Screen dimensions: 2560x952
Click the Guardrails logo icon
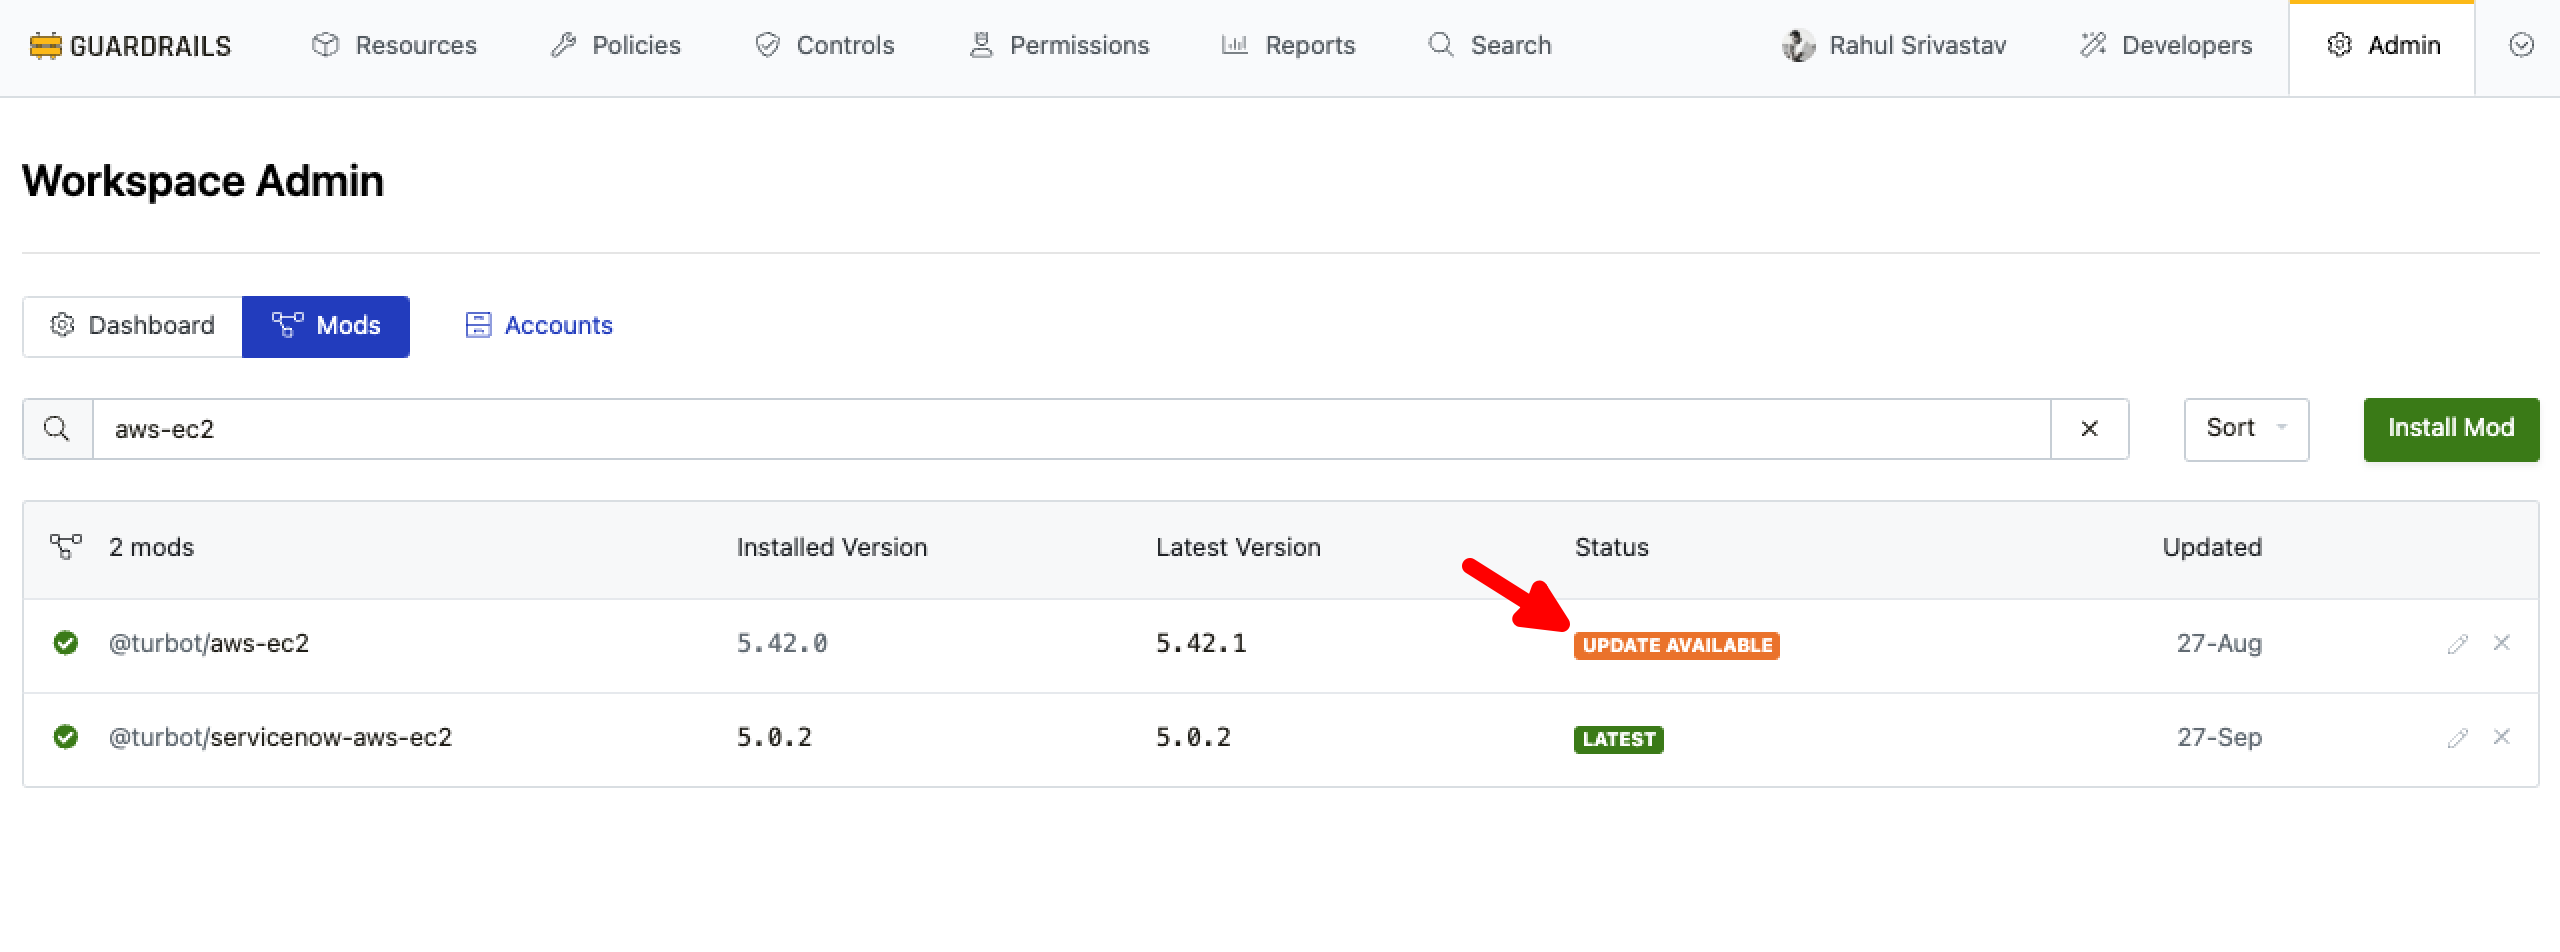click(45, 46)
